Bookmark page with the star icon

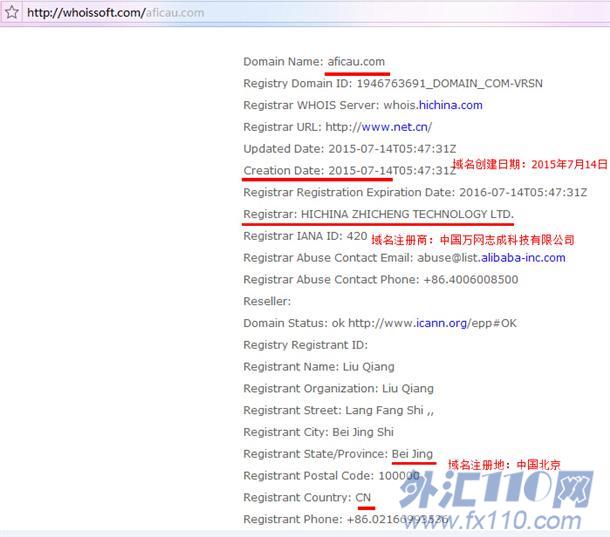point(12,12)
